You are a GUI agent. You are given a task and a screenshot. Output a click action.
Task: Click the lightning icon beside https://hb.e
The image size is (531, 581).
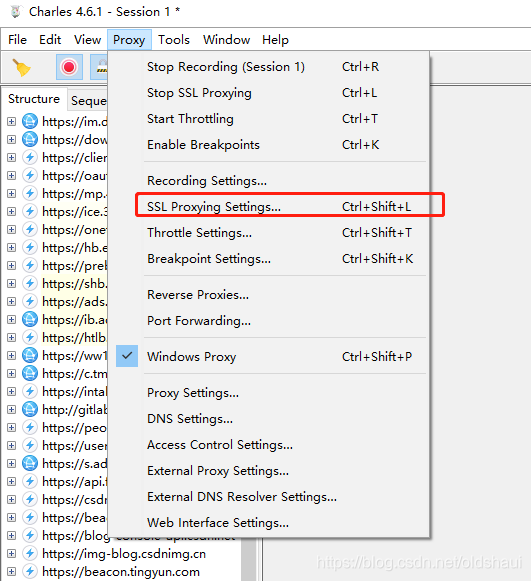pyautogui.click(x=30, y=247)
